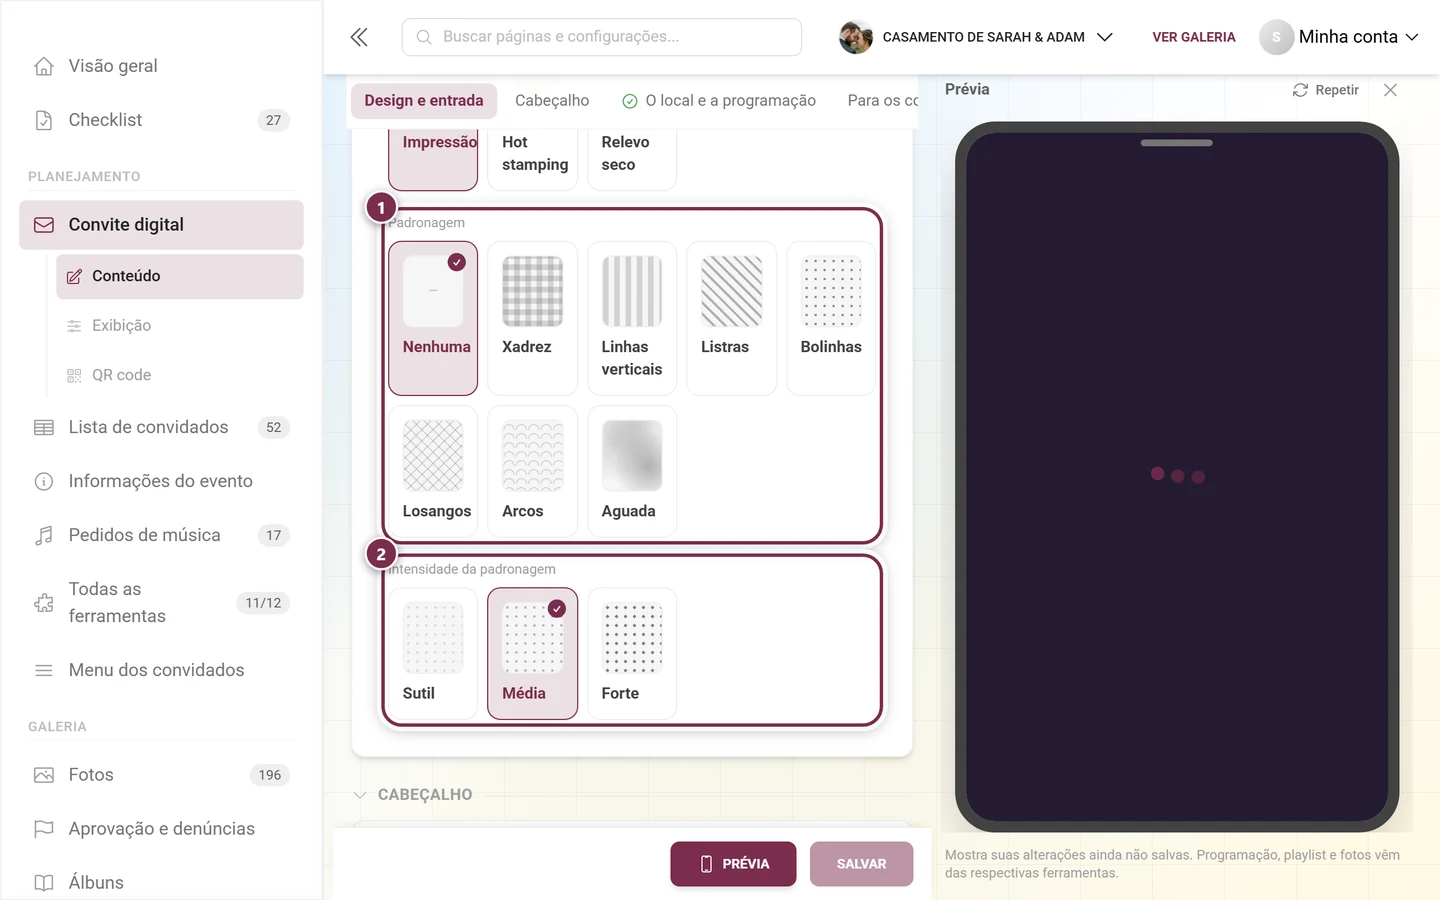Click the Fotos image icon
Viewport: 1440px width, 900px height.
coord(44,775)
